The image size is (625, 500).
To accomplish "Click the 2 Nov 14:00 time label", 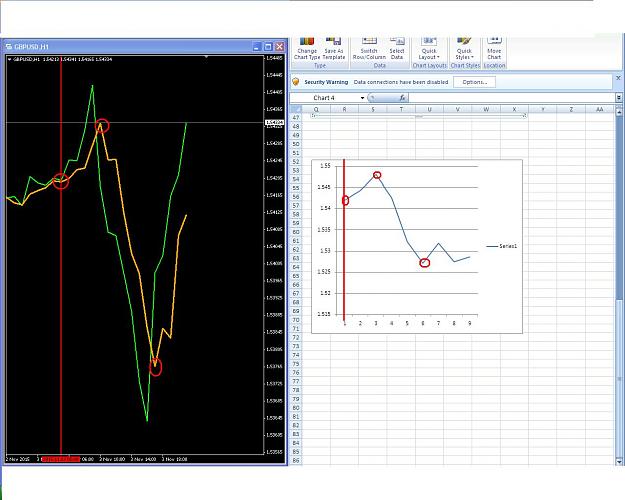I will tap(144, 459).
